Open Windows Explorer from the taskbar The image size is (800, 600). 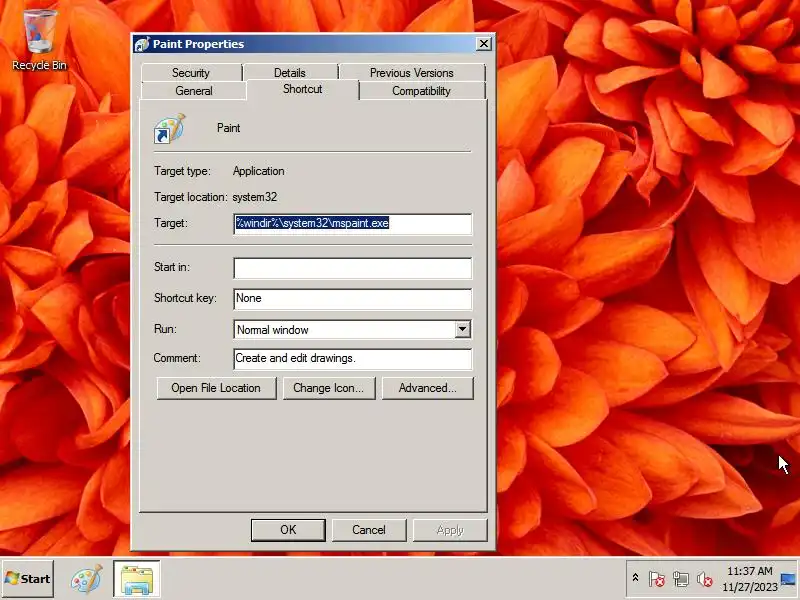coord(137,579)
